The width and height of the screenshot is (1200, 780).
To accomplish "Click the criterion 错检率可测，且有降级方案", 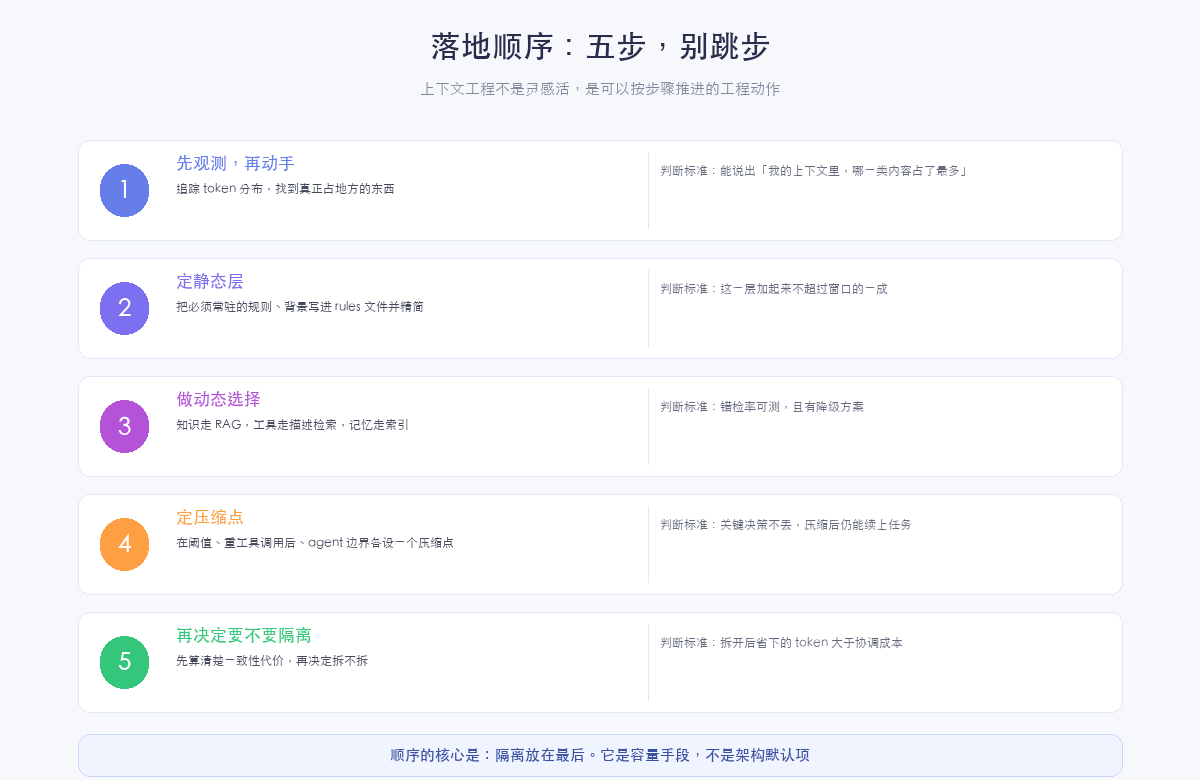I will coord(762,407).
